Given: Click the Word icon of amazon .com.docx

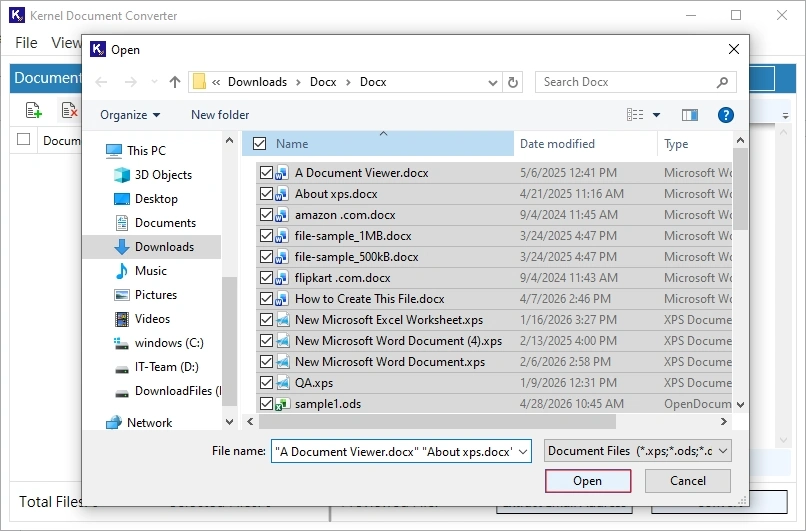Looking at the screenshot, I should pyautogui.click(x=281, y=215).
